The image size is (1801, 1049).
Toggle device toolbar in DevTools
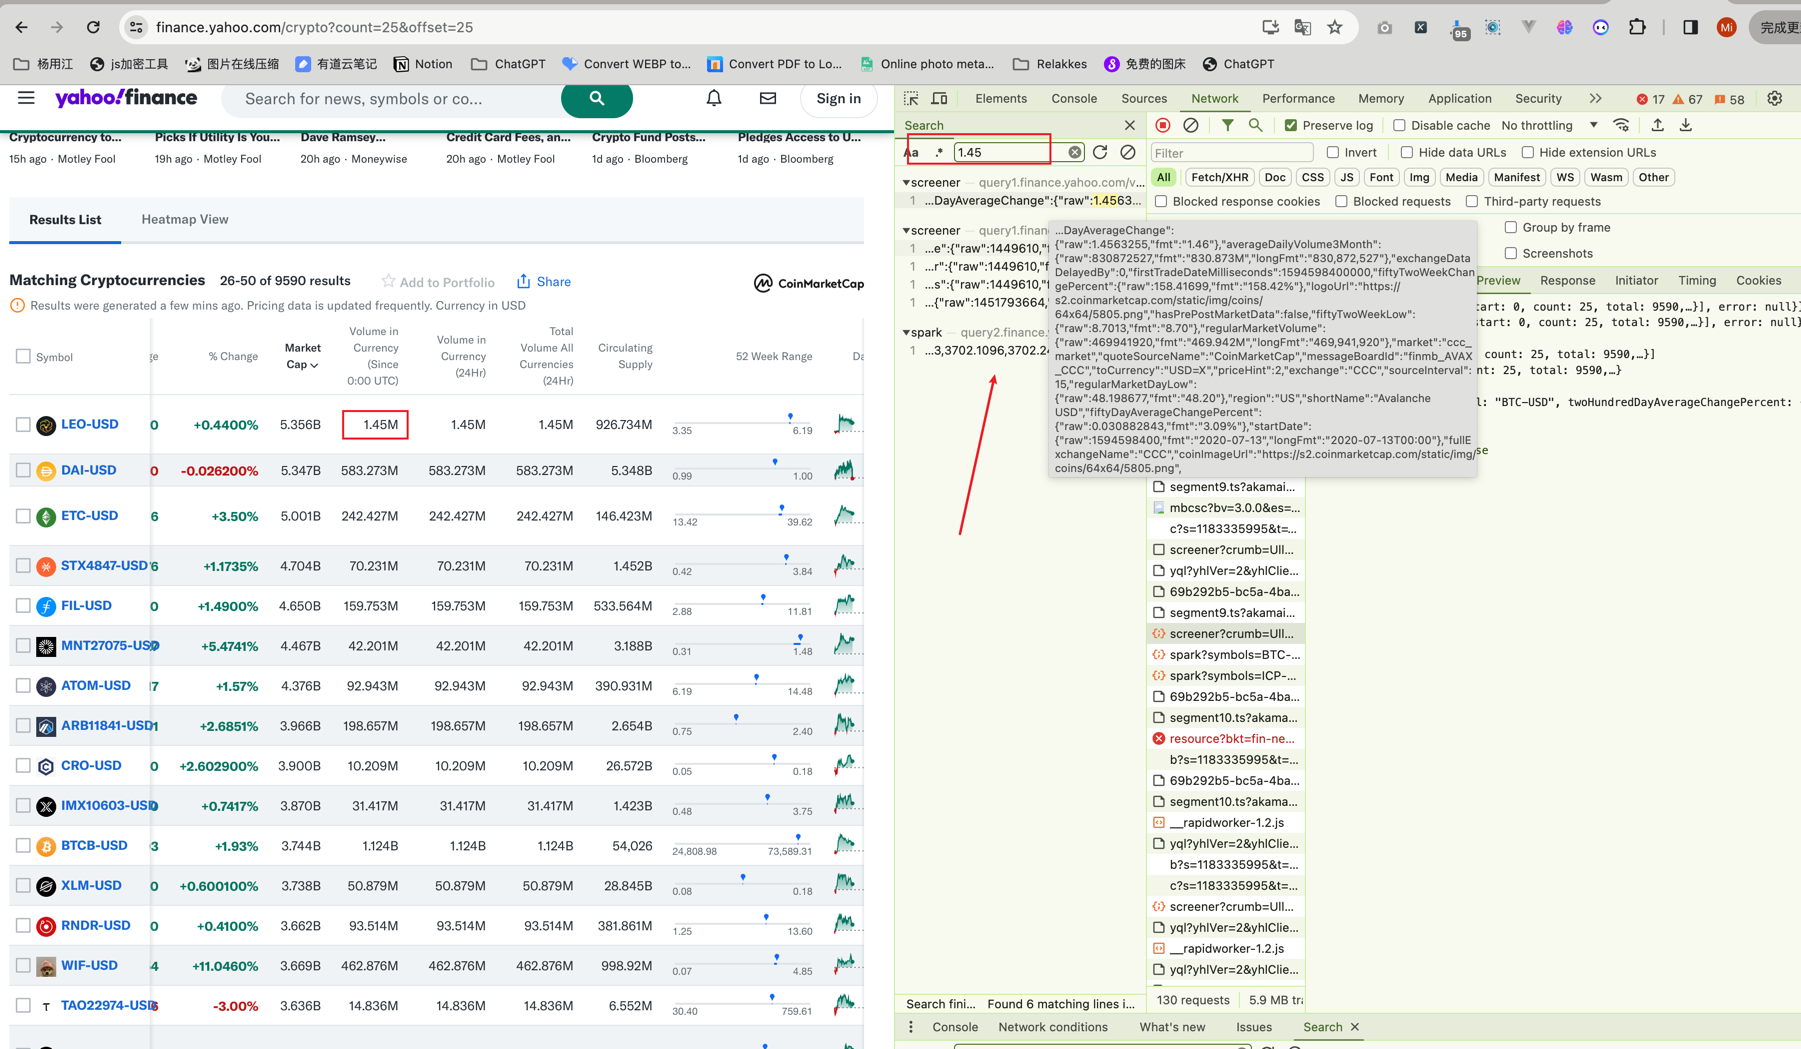[939, 98]
